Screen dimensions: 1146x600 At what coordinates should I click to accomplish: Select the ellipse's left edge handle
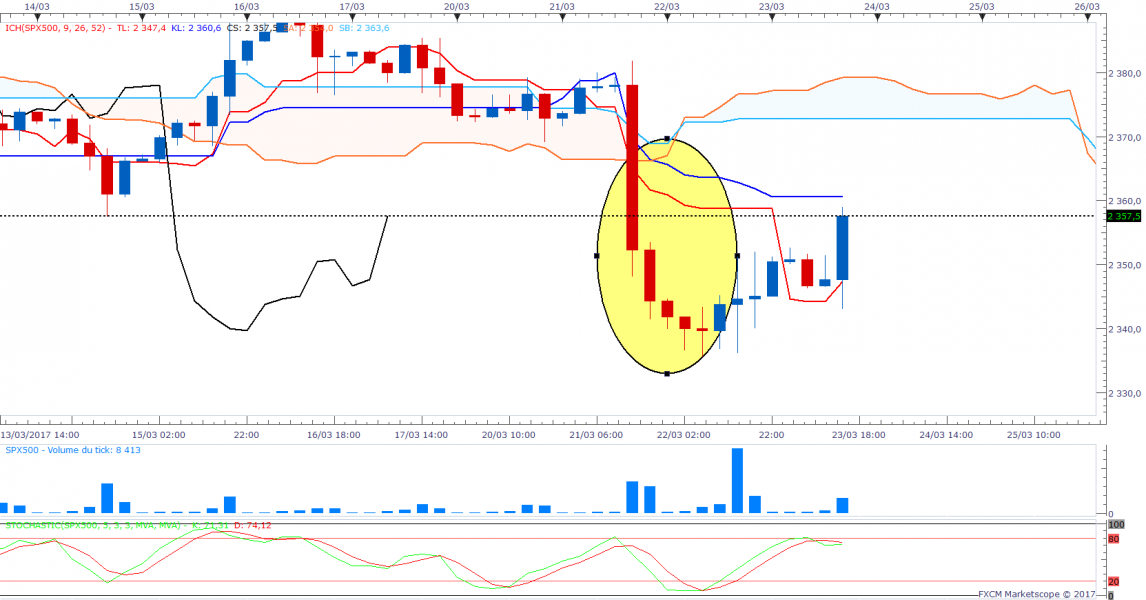click(x=597, y=256)
